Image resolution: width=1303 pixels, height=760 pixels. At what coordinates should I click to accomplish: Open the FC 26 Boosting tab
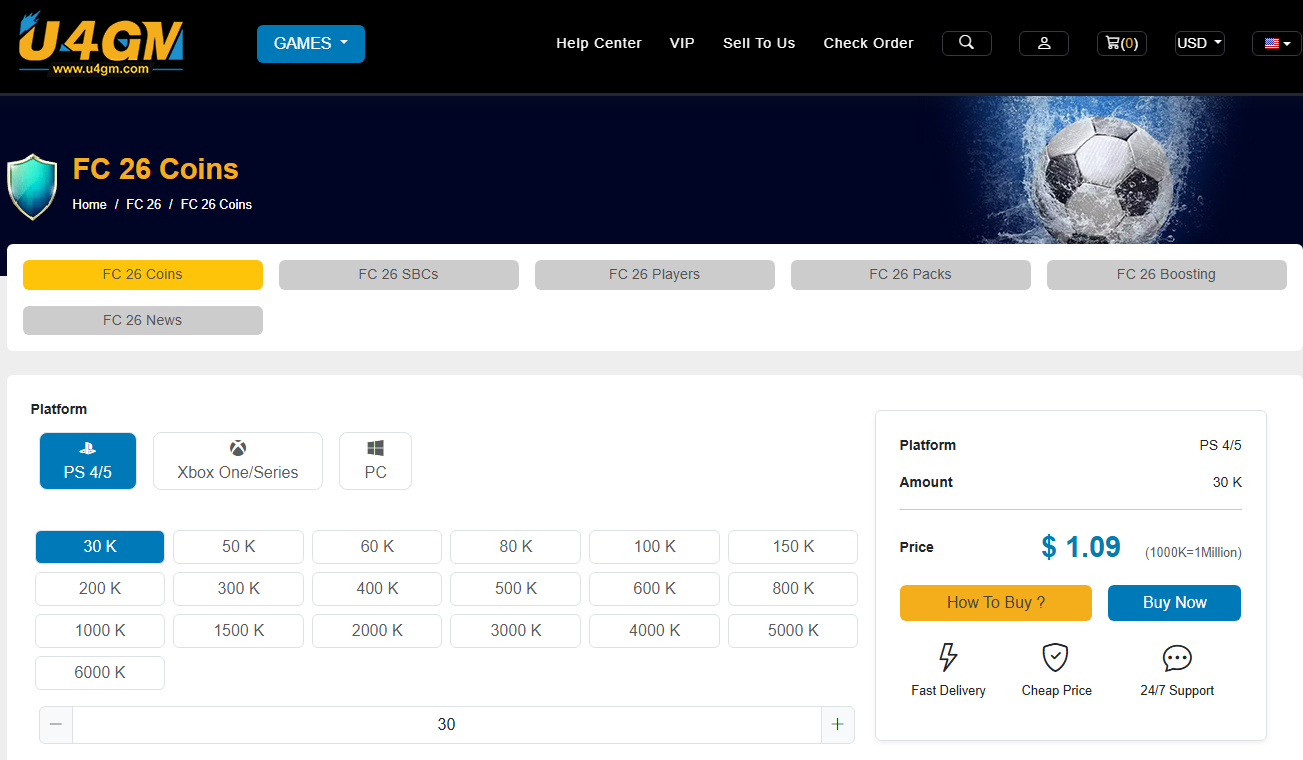point(1166,275)
